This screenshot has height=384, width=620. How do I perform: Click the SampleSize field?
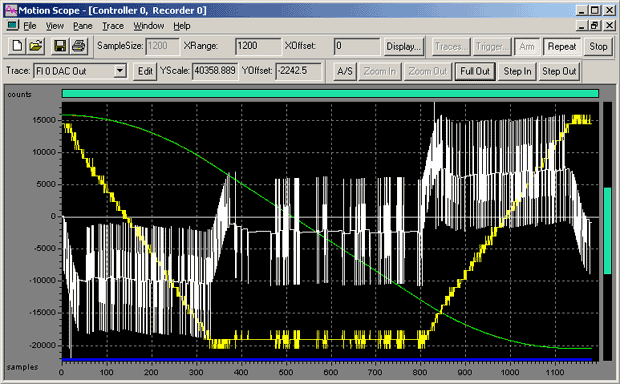pyautogui.click(x=163, y=46)
